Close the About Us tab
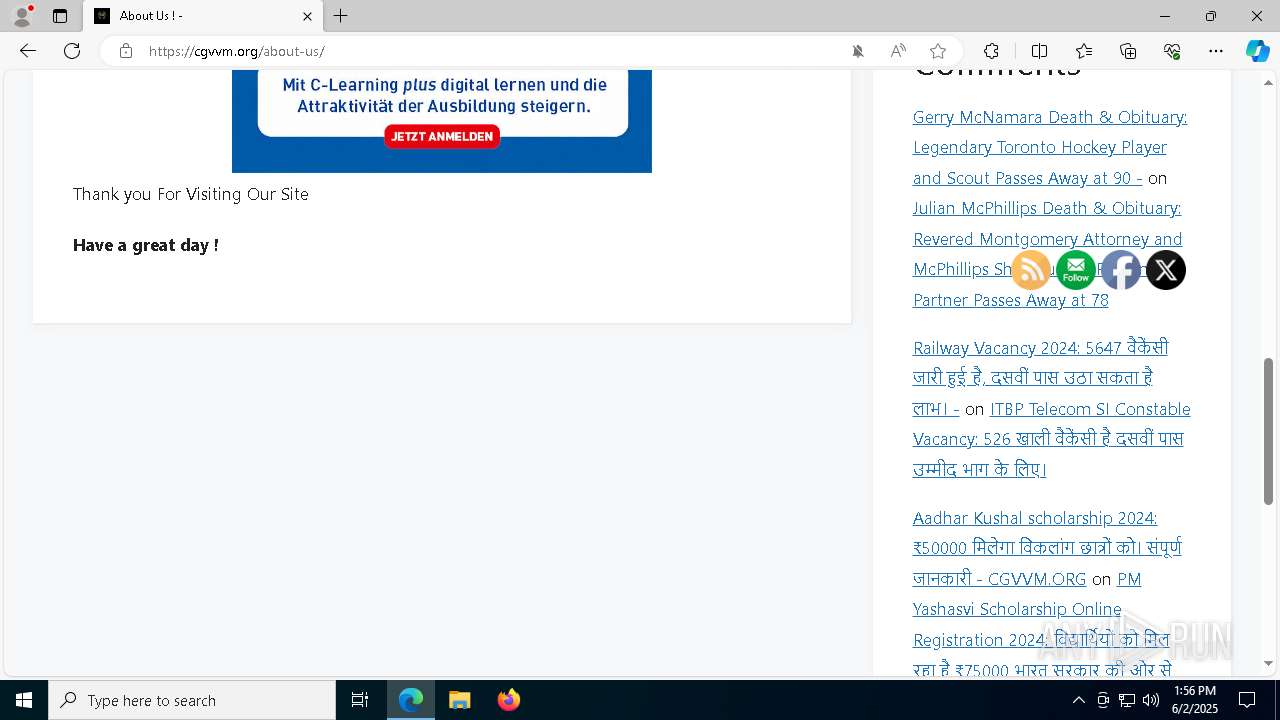 click(307, 16)
